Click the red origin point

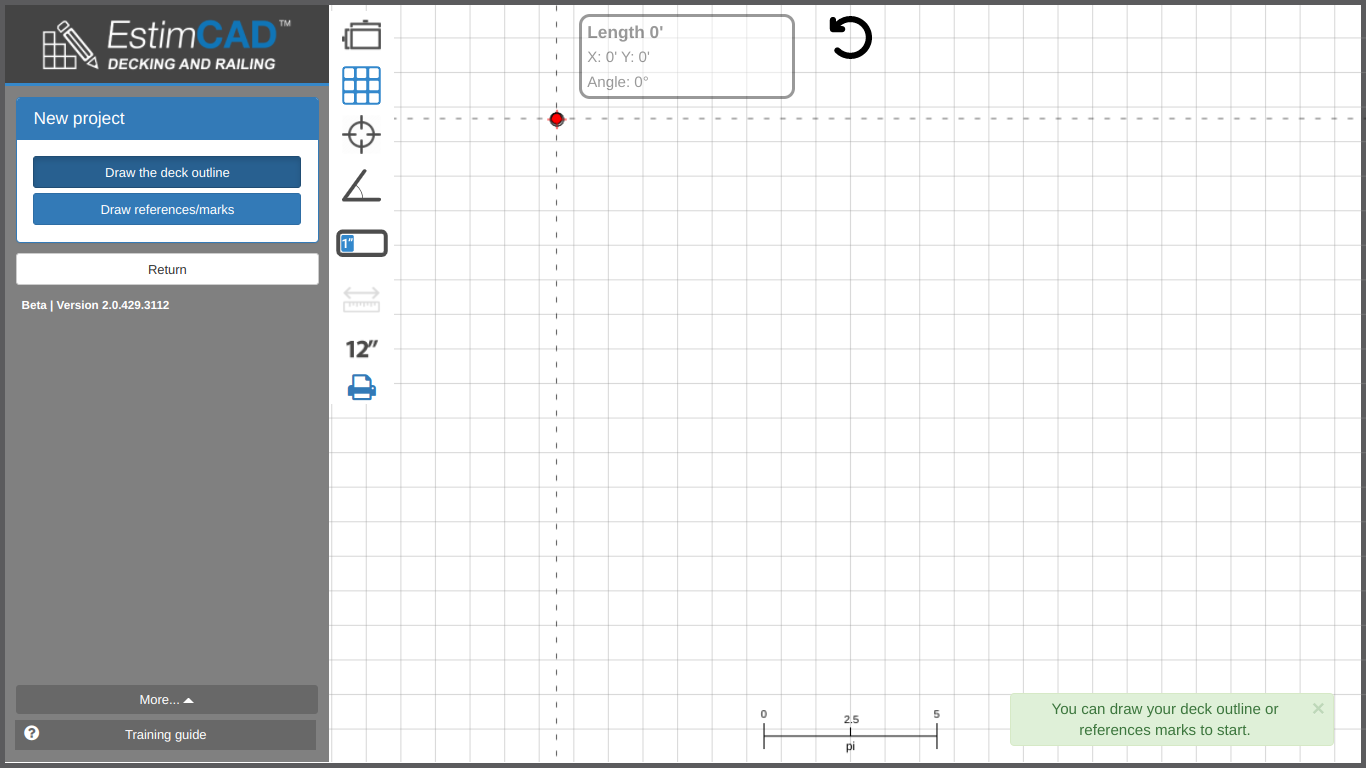[x=557, y=119]
